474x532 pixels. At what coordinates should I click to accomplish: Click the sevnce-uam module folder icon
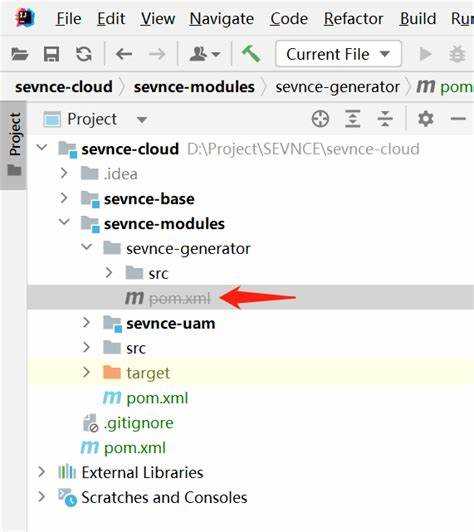[112, 323]
